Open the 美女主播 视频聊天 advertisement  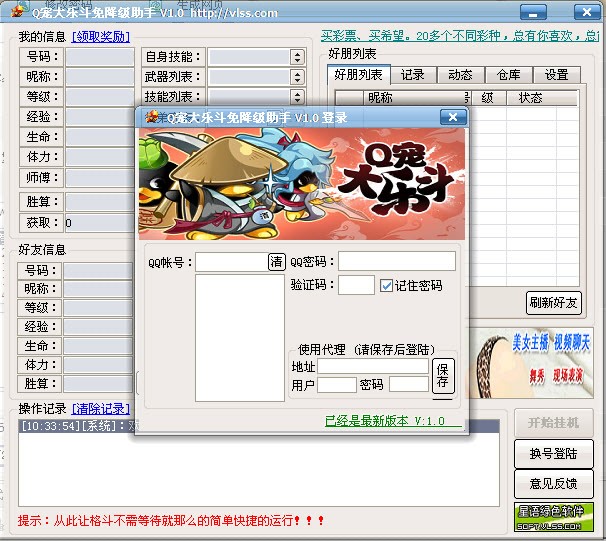[x=530, y=363]
